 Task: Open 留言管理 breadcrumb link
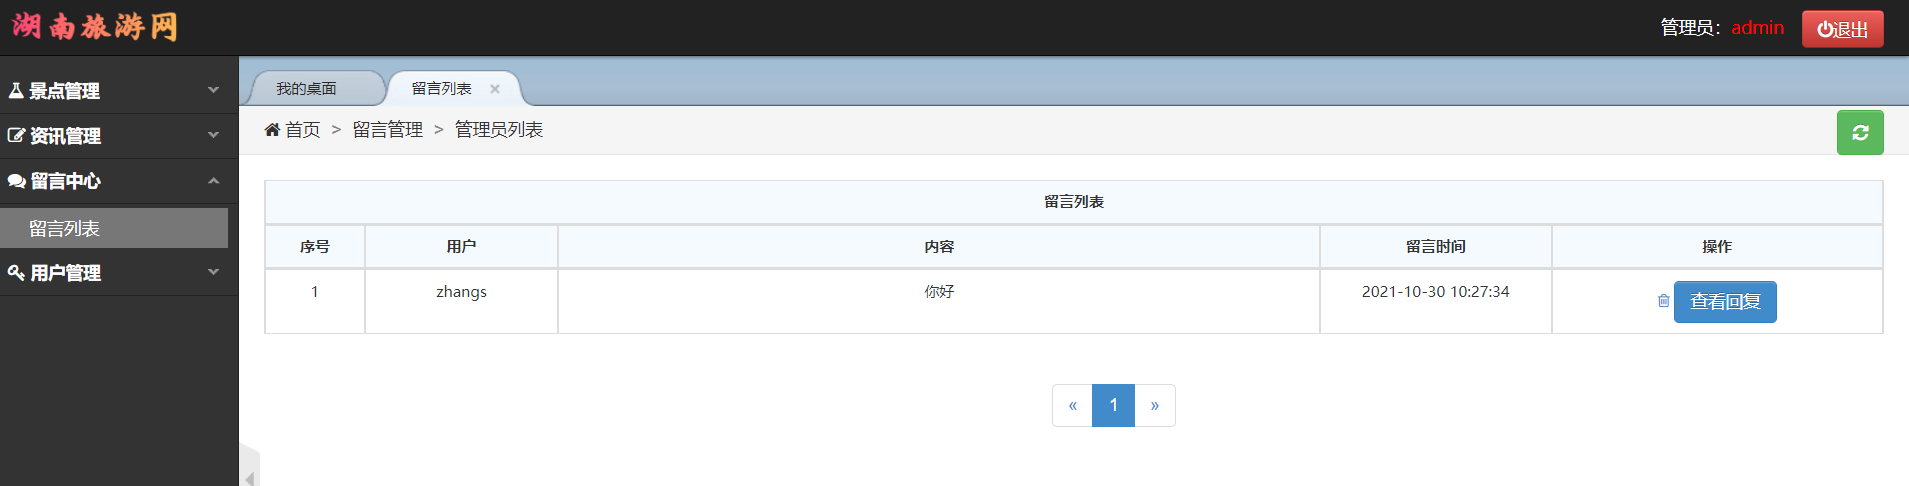coord(388,130)
